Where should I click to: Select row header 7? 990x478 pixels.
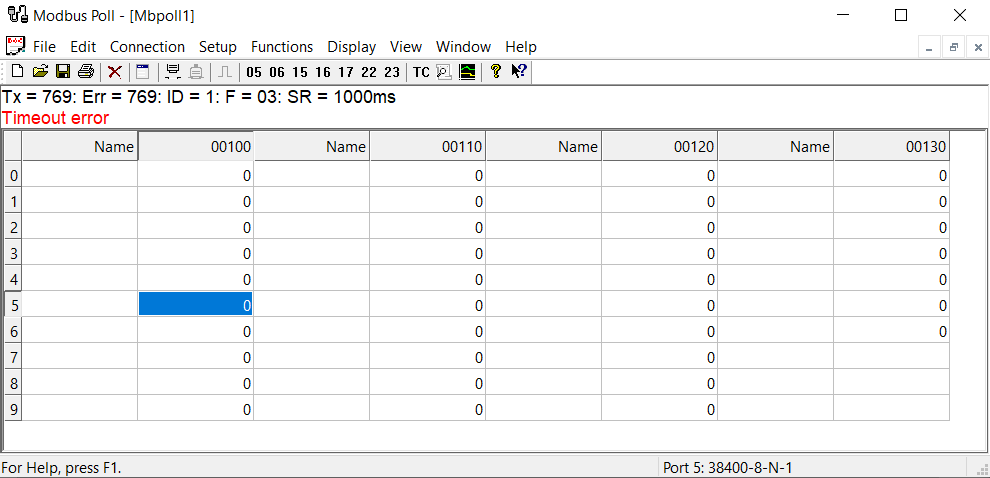13,357
